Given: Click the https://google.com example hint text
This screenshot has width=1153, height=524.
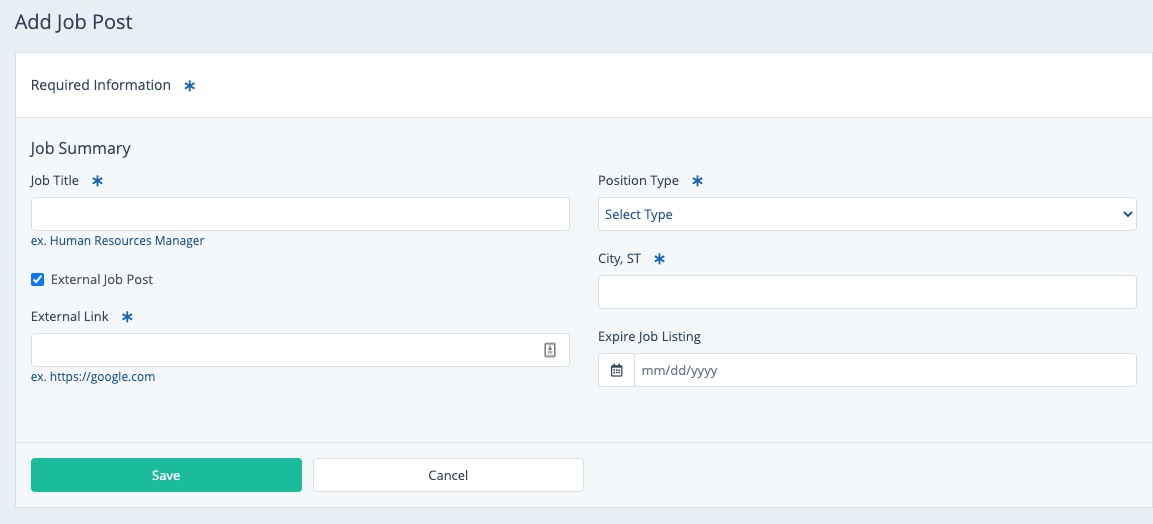Looking at the screenshot, I should pos(93,377).
